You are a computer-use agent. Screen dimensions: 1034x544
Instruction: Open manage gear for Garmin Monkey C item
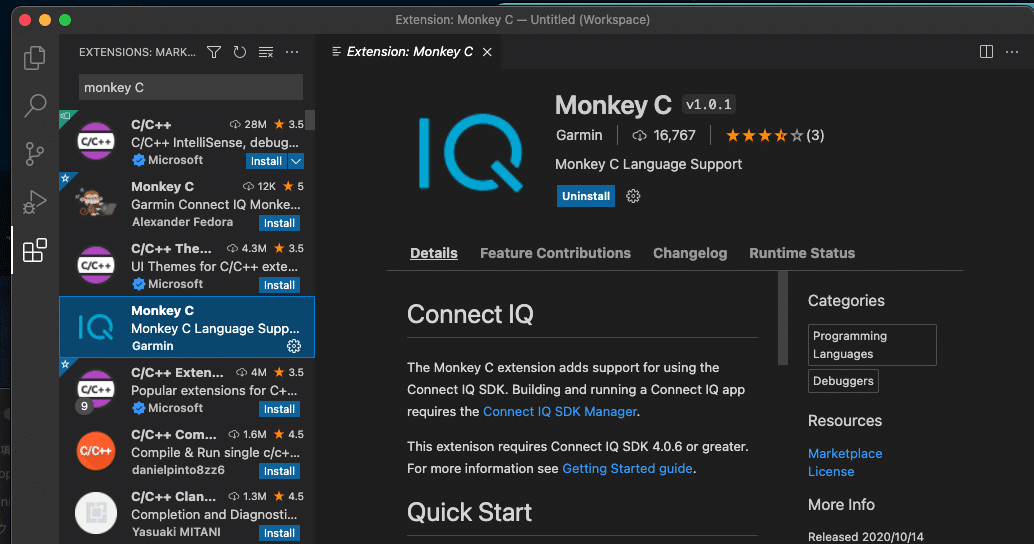(294, 346)
